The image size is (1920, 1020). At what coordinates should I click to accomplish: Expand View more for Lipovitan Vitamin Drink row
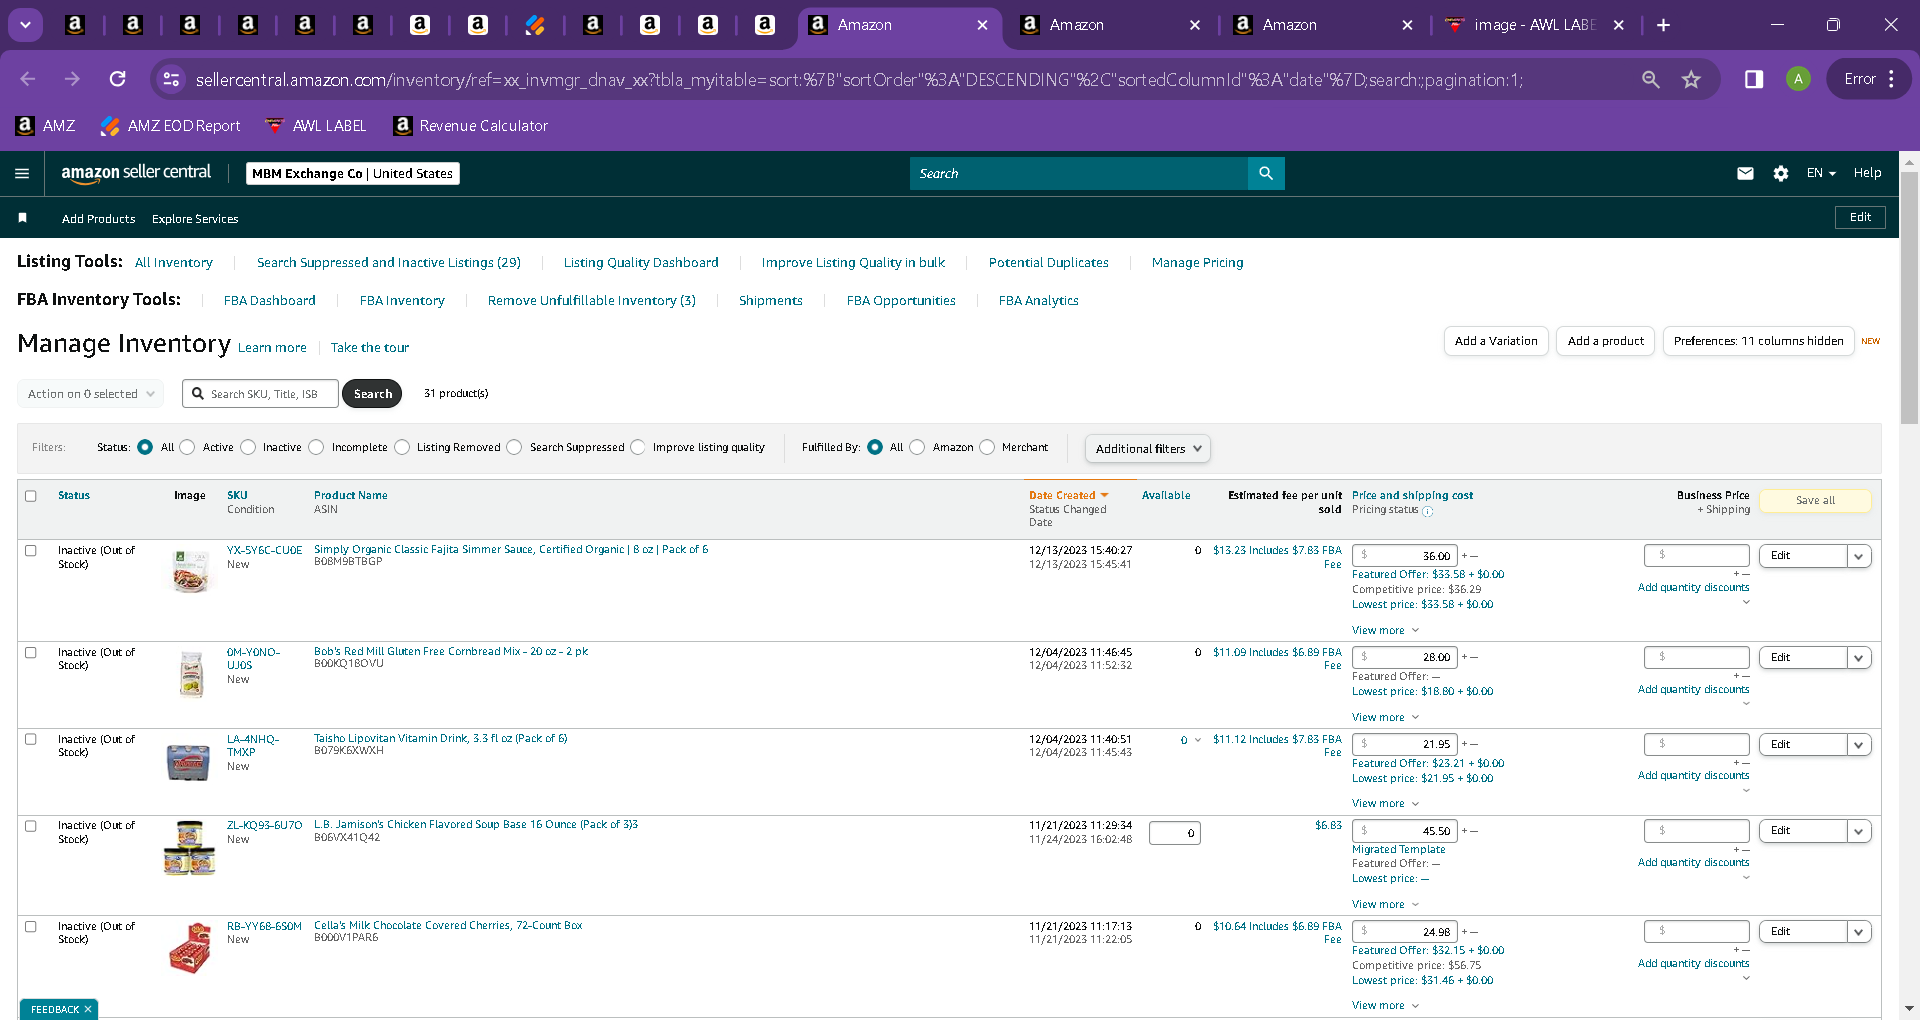coord(1385,803)
